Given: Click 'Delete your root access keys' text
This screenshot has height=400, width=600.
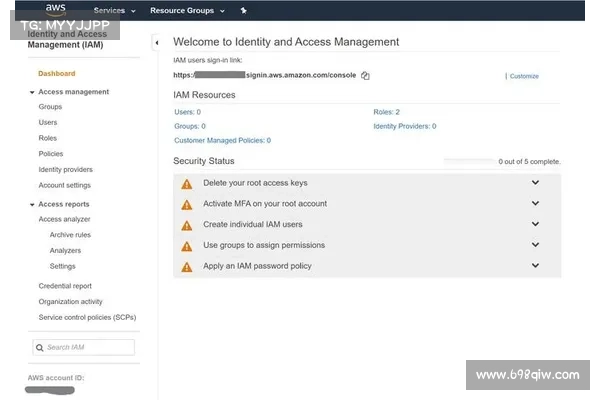Looking at the screenshot, I should point(255,183).
